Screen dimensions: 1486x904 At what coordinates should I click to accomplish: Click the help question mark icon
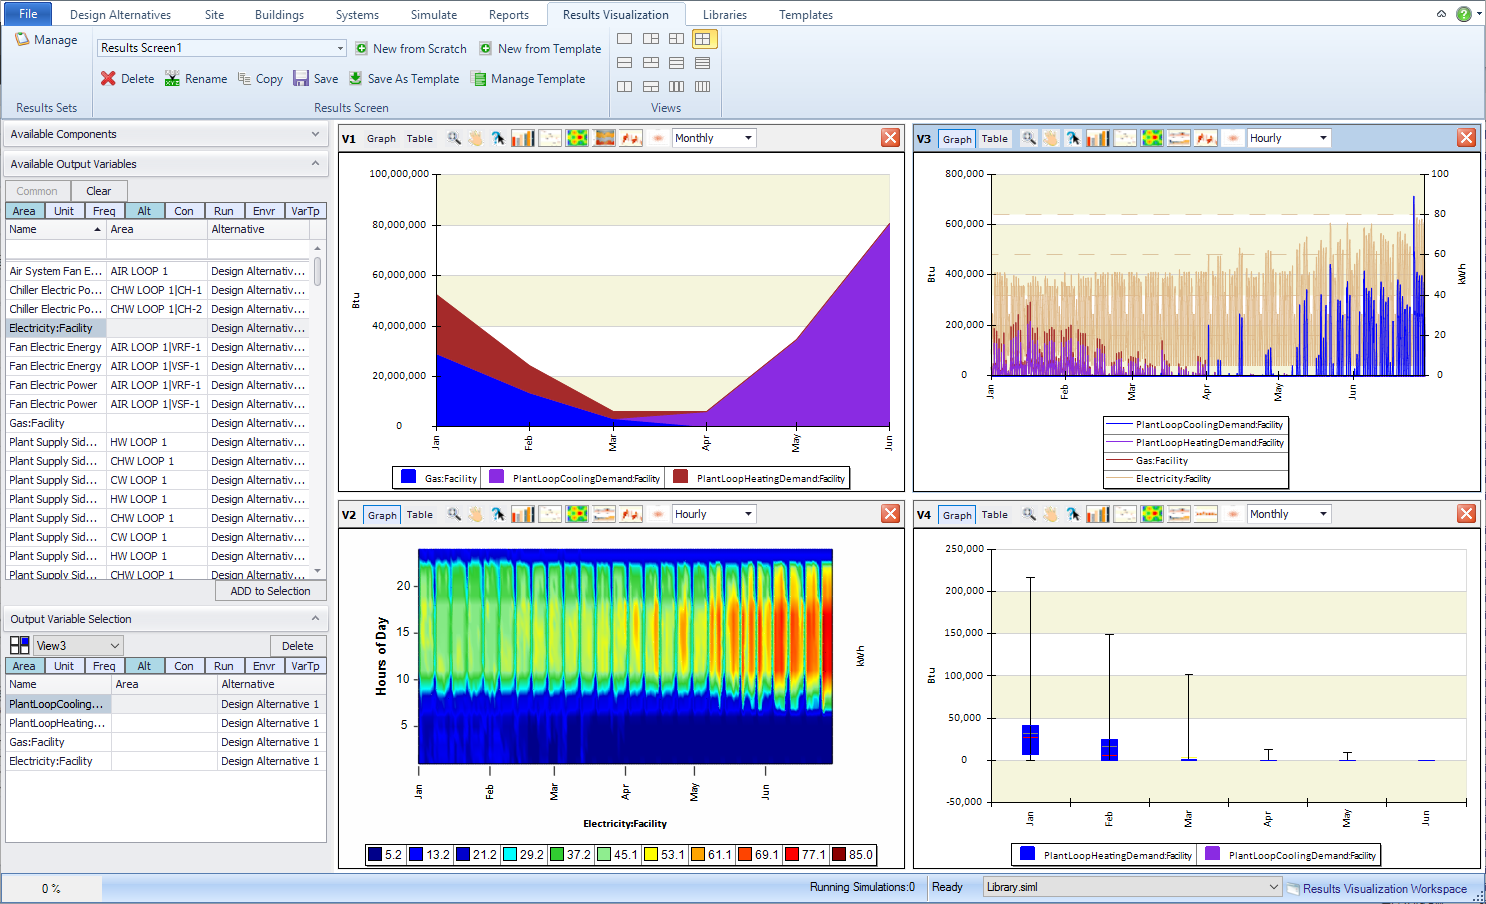pos(1464,14)
